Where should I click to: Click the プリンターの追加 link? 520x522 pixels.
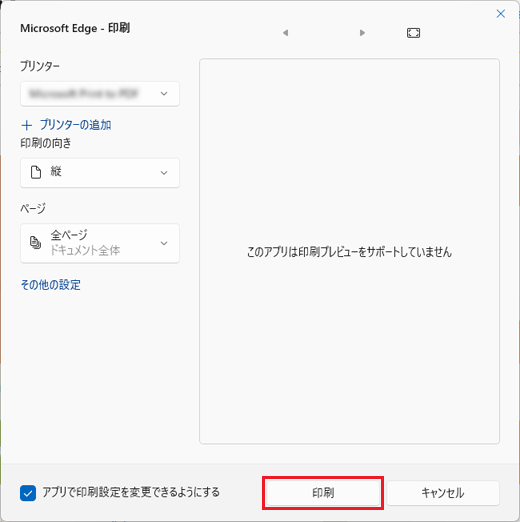coord(75,125)
